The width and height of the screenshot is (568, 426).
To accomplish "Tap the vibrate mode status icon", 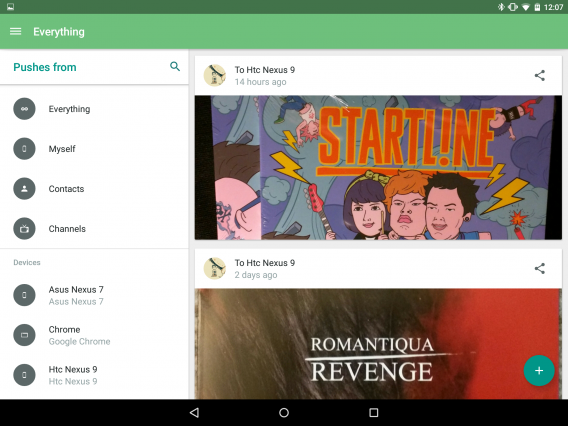I will tap(513, 7).
